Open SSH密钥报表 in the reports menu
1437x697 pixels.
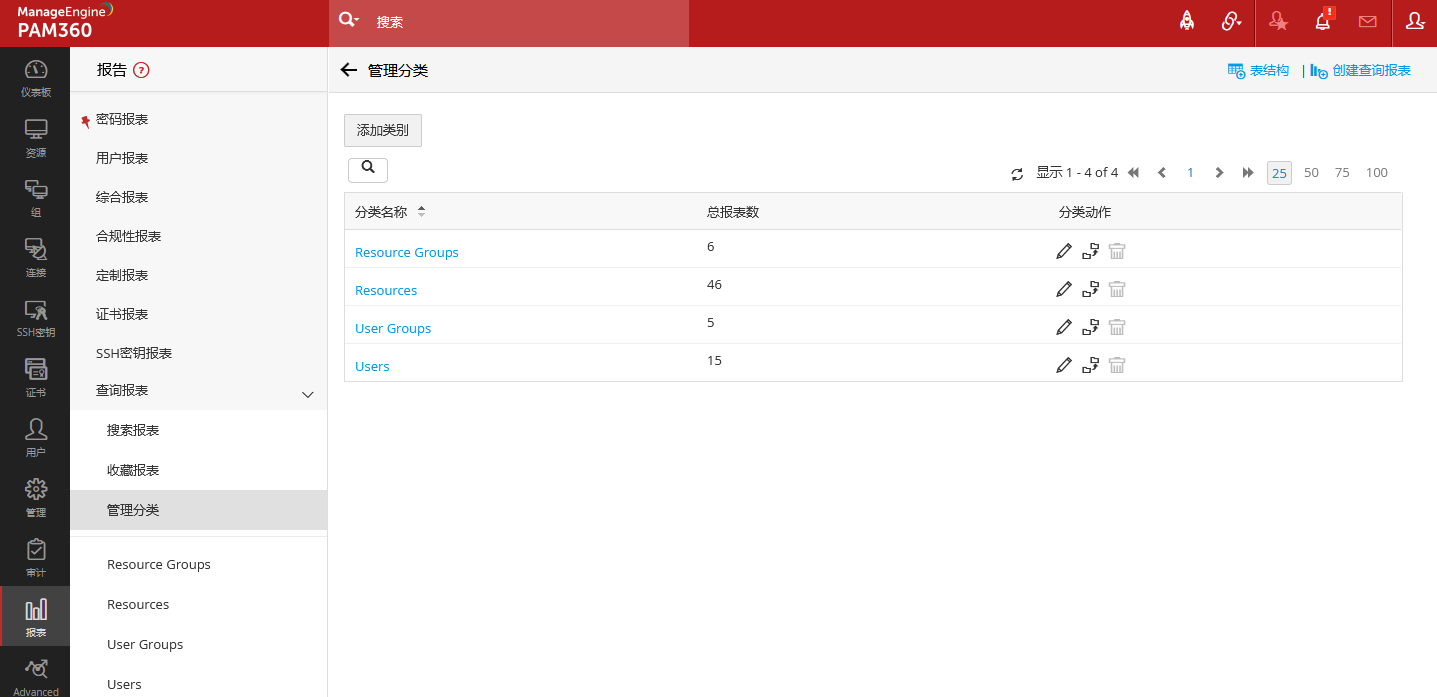tap(134, 353)
